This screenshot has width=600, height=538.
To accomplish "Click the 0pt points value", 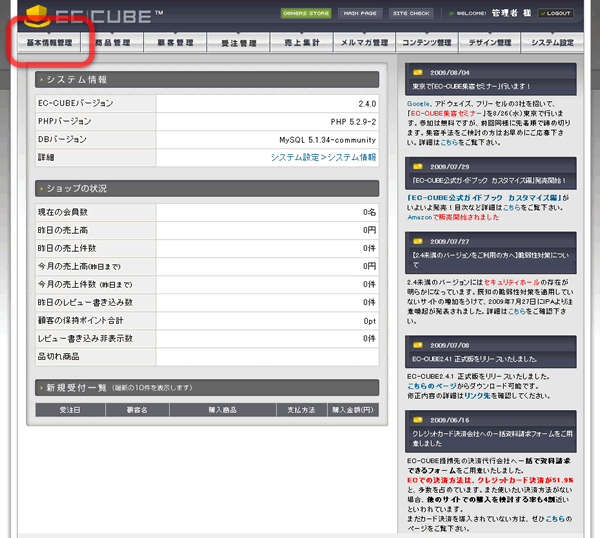I will tap(370, 321).
